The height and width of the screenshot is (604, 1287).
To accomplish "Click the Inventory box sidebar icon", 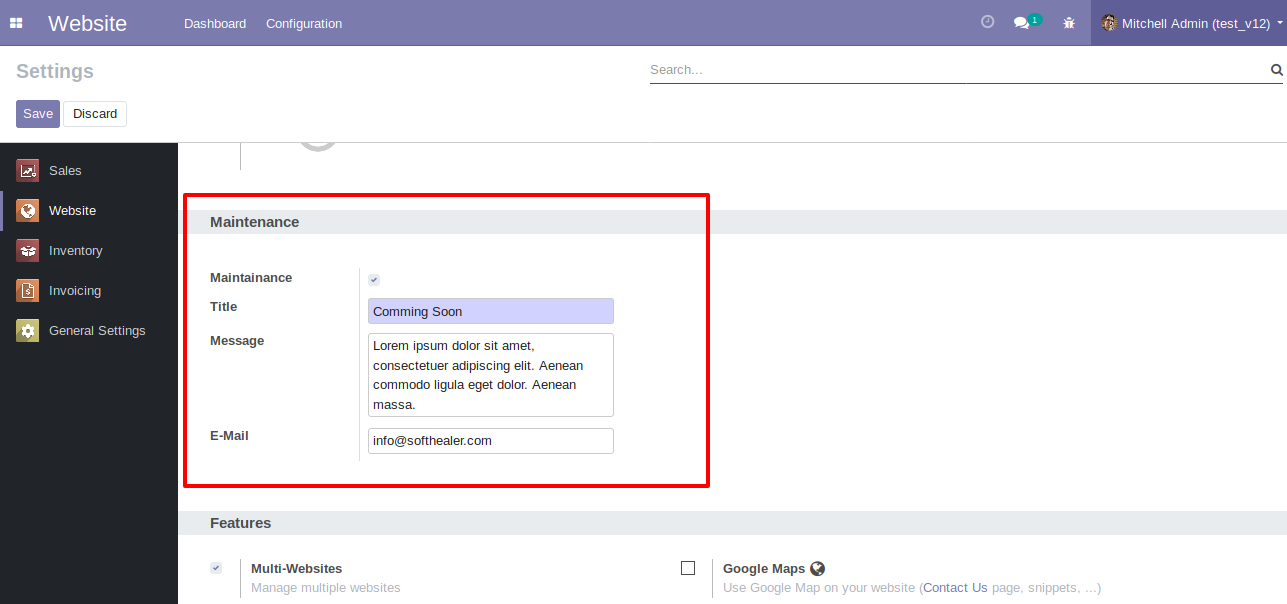I will 28,250.
